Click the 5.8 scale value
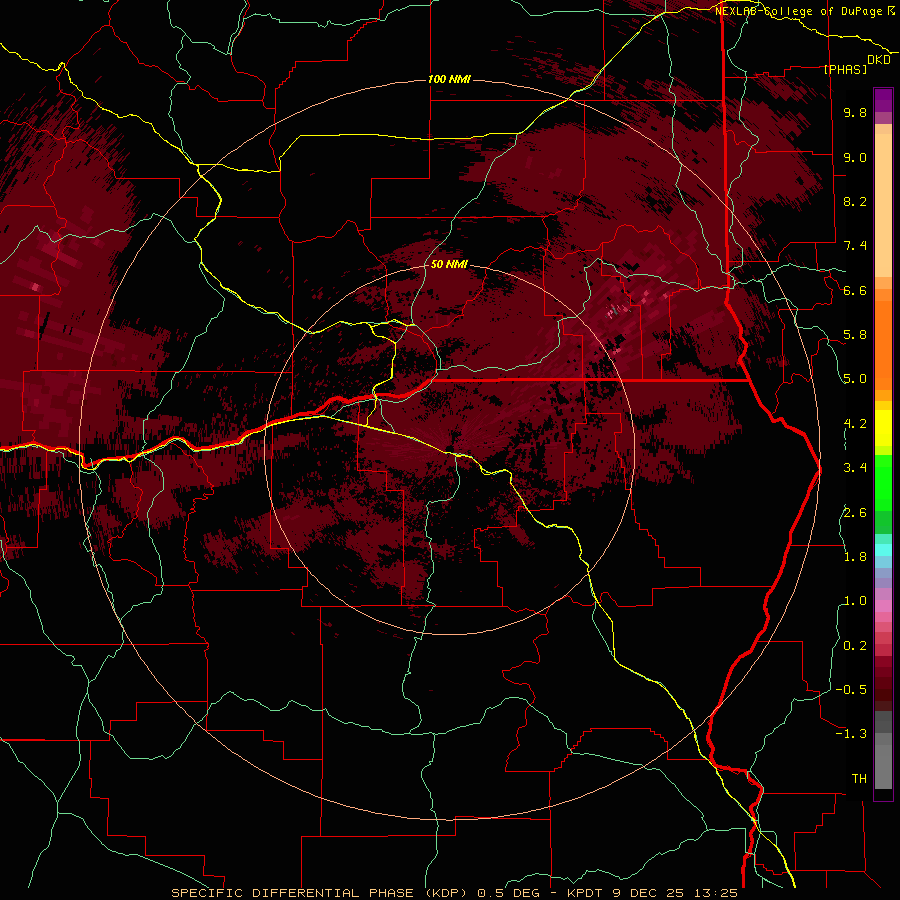900x900 pixels. tap(855, 335)
